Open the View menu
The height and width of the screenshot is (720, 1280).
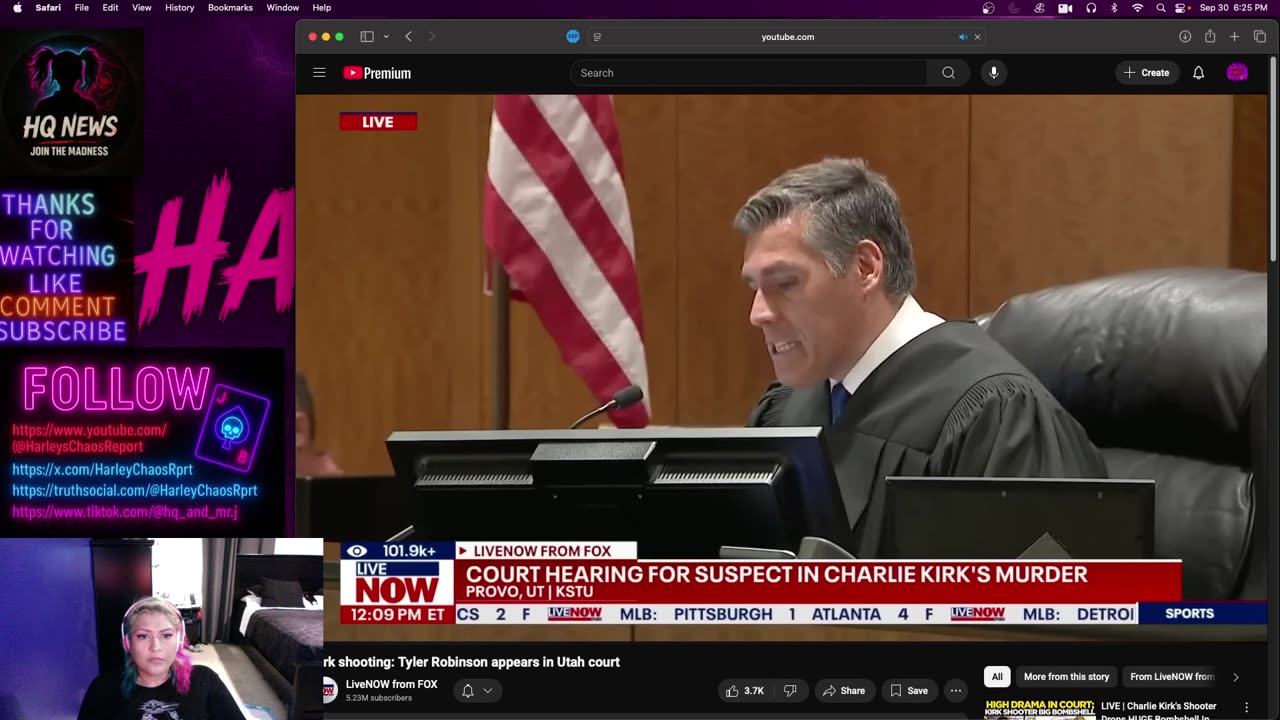click(x=142, y=7)
